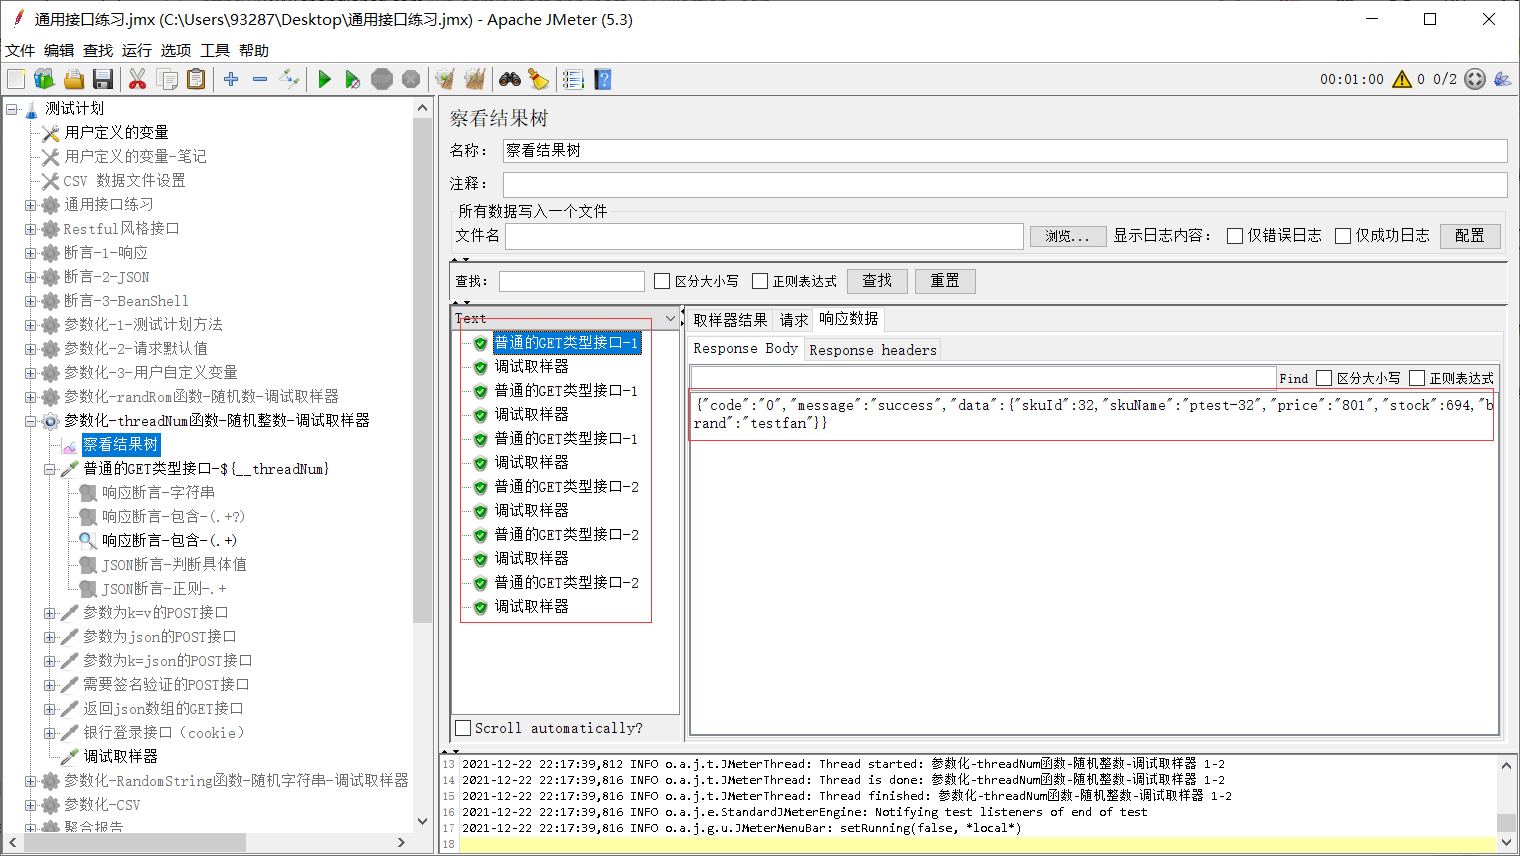This screenshot has width=1520, height=856.
Task: Select 响应断言-包含-(.+) tree item
Action: coord(169,540)
